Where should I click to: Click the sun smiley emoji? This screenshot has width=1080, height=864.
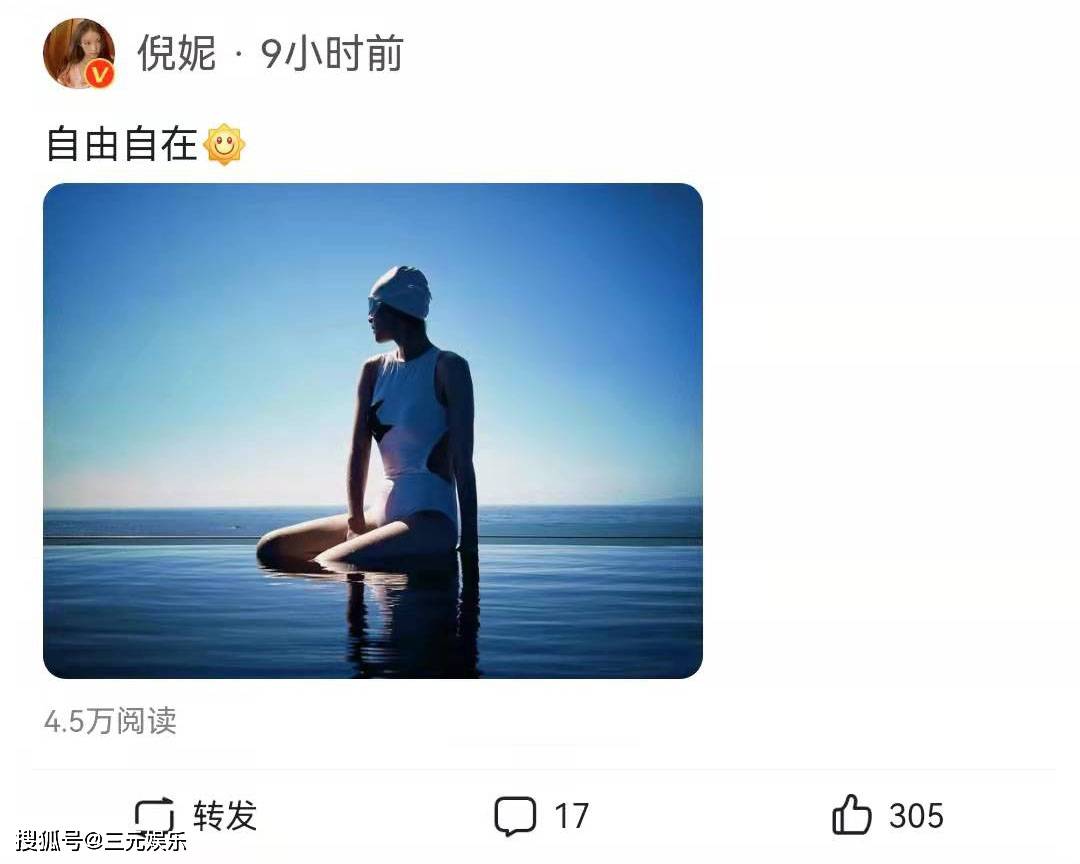click(x=225, y=145)
